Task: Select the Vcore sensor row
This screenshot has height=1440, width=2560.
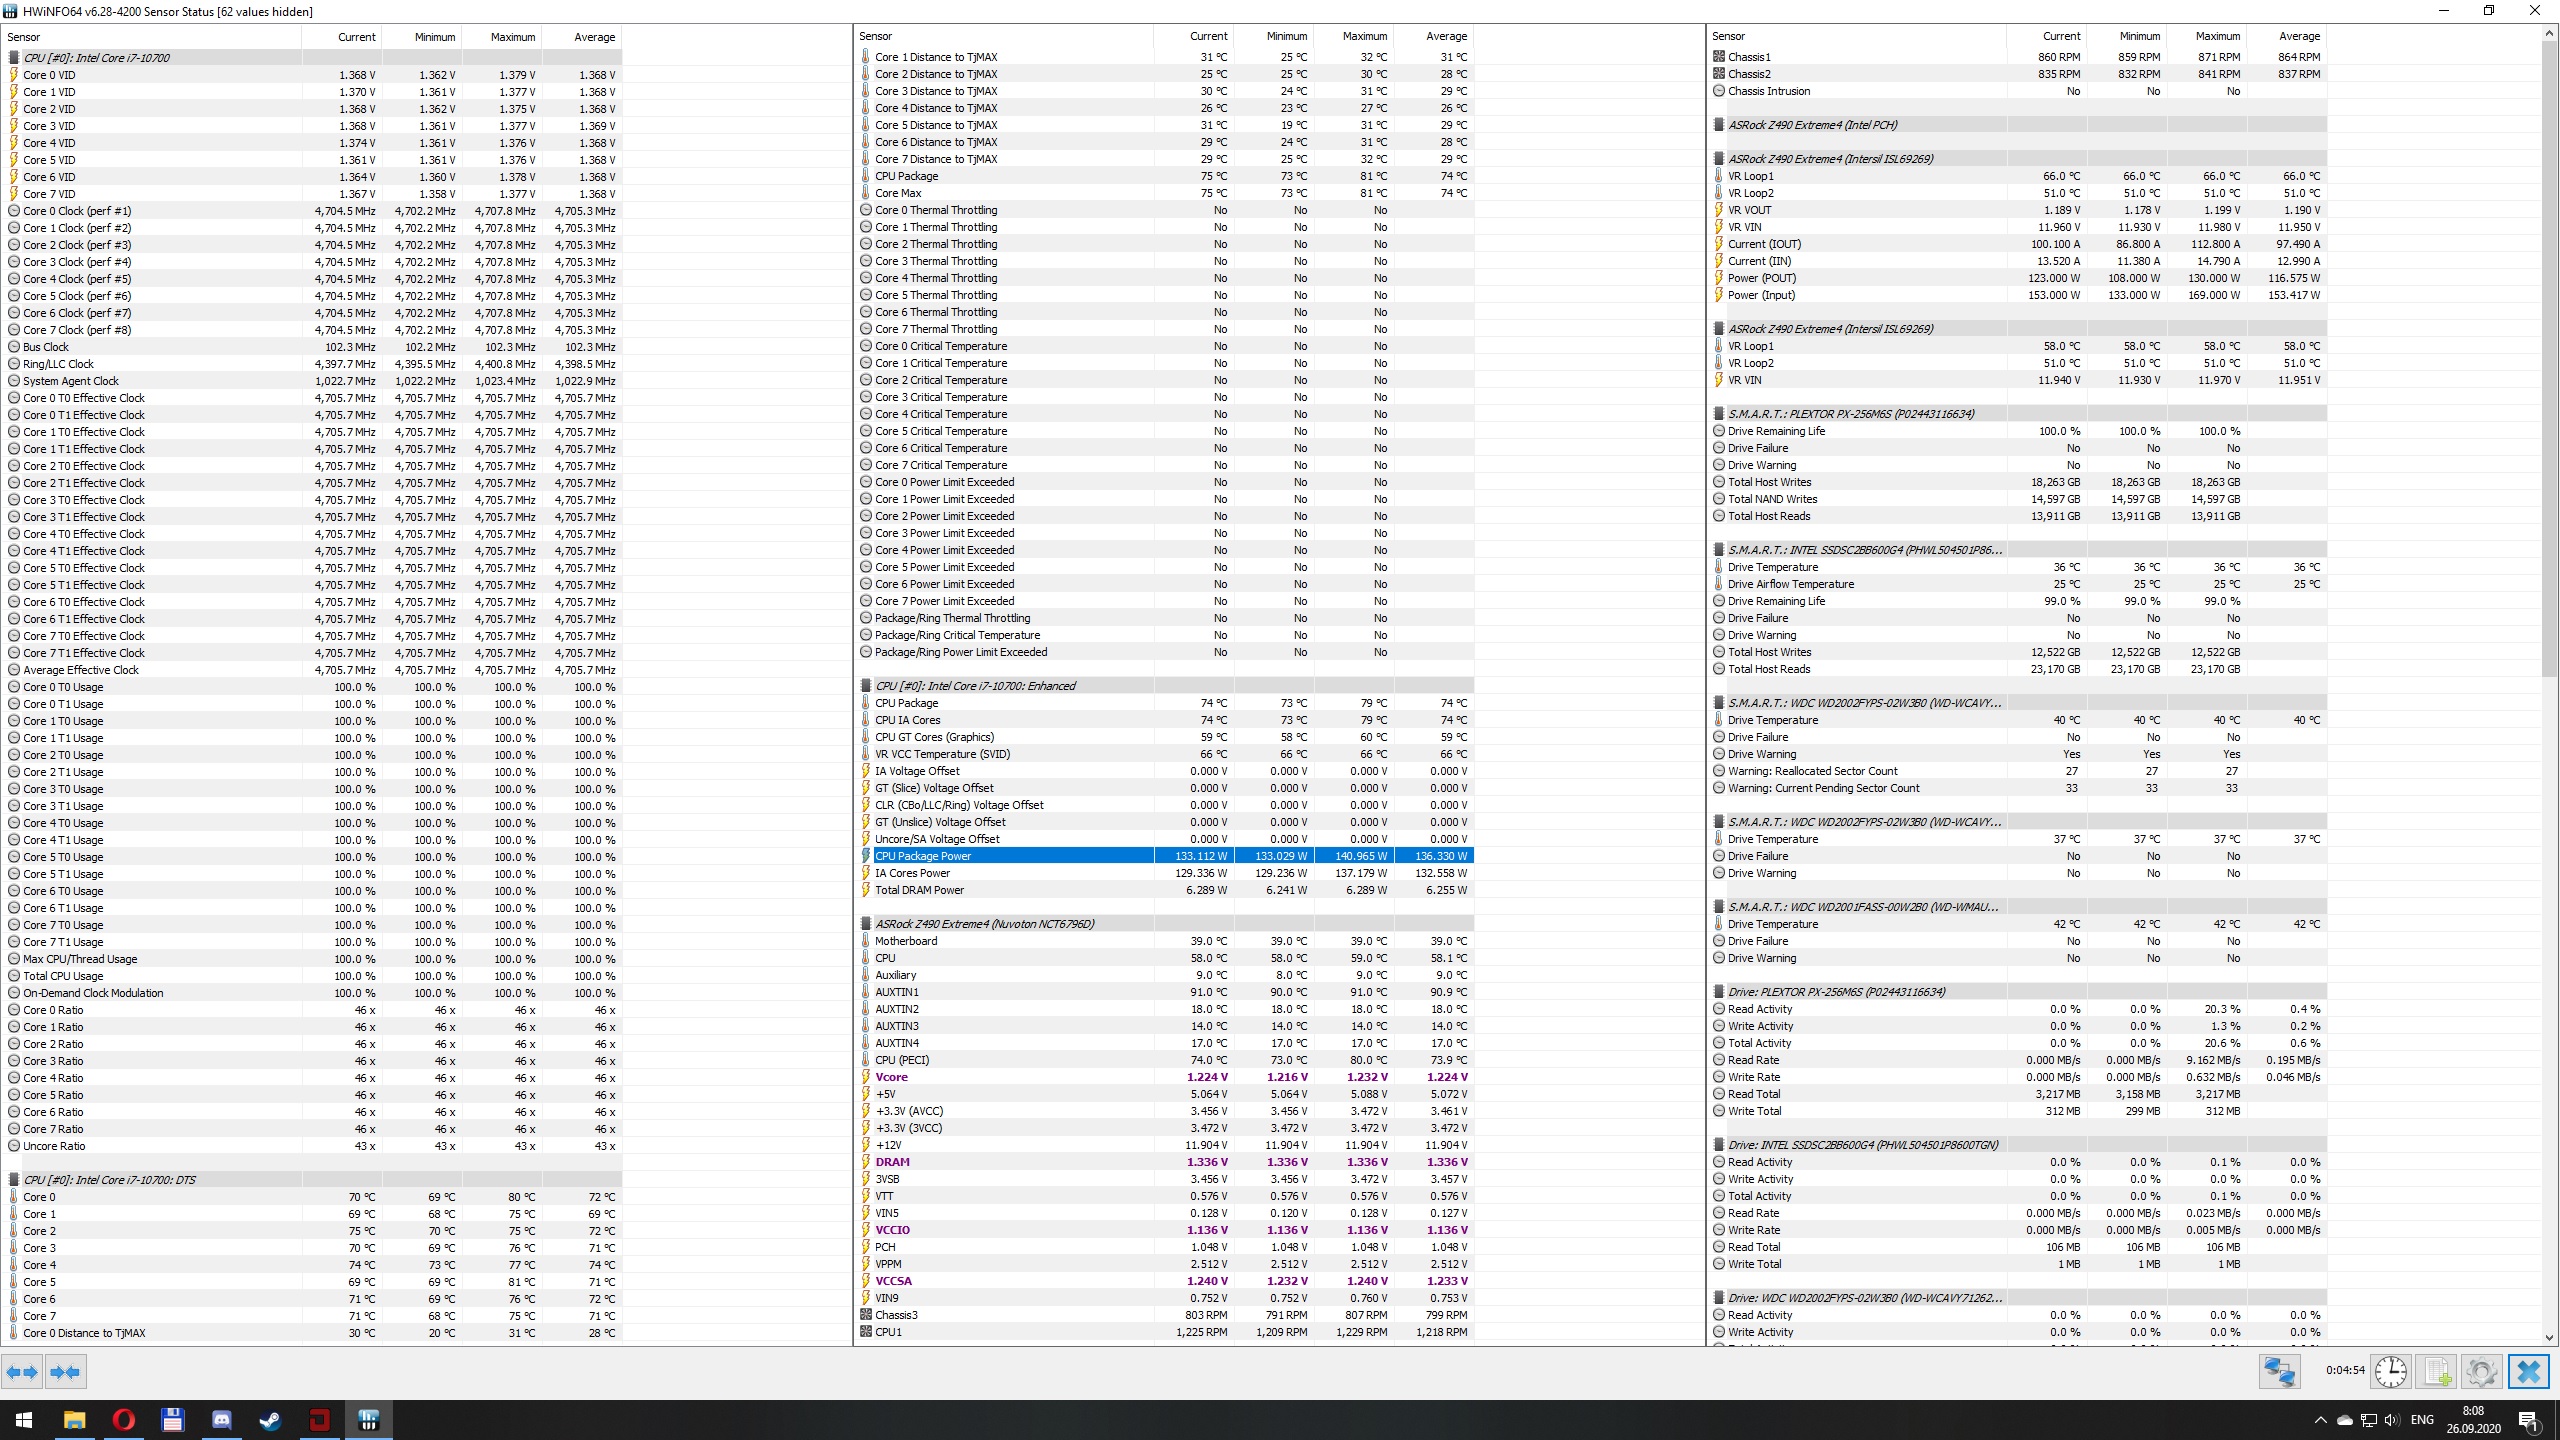Action: click(892, 1077)
